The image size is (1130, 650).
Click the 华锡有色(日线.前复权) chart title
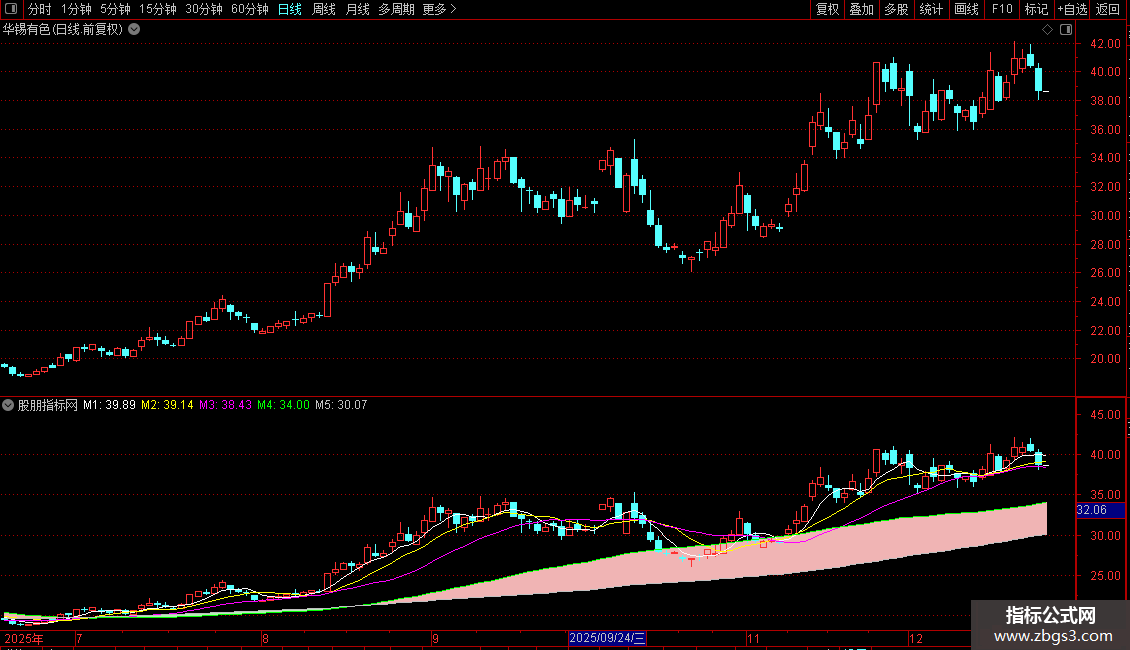(63, 30)
